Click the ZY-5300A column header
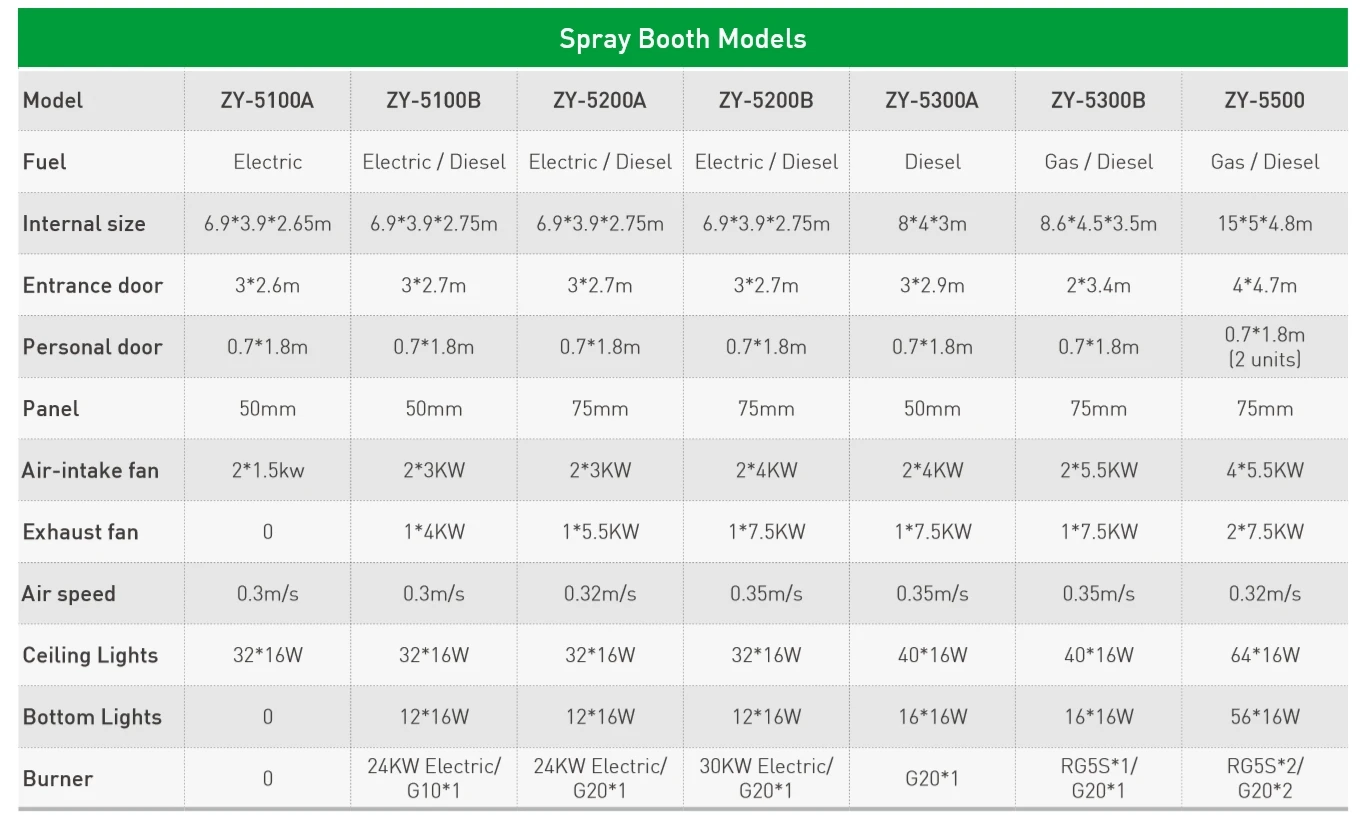This screenshot has width=1360, height=815. pyautogui.click(x=932, y=100)
